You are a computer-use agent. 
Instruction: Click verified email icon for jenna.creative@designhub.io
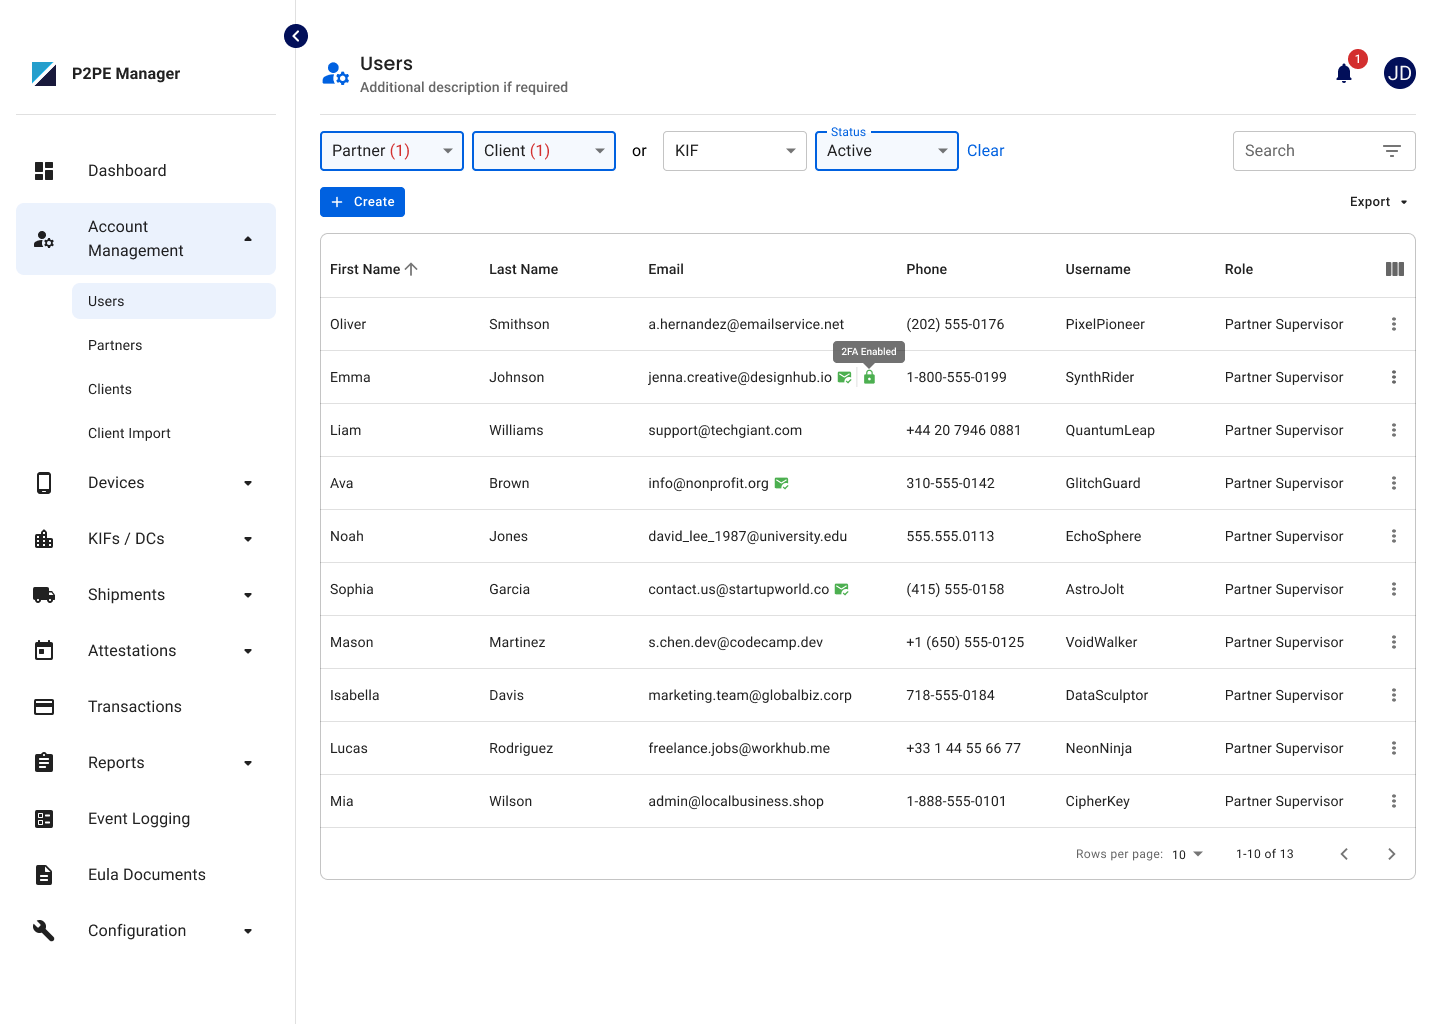click(x=845, y=377)
